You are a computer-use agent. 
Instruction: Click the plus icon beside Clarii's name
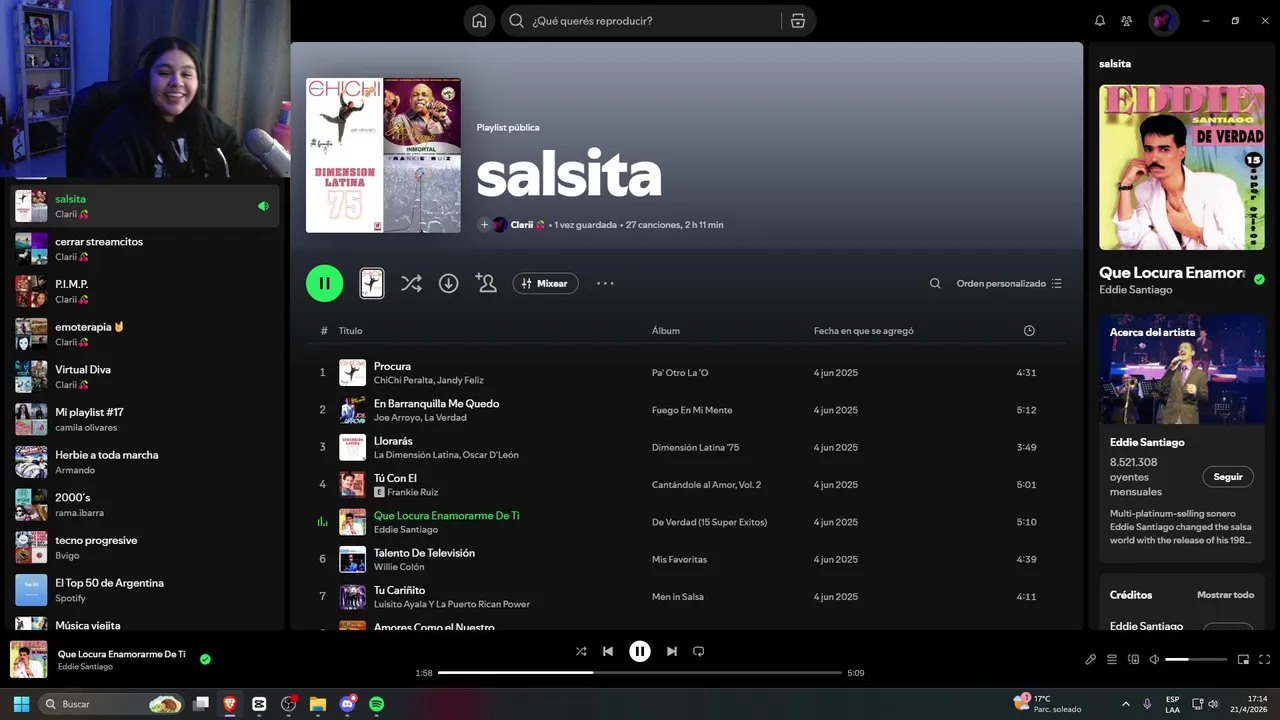click(x=484, y=225)
